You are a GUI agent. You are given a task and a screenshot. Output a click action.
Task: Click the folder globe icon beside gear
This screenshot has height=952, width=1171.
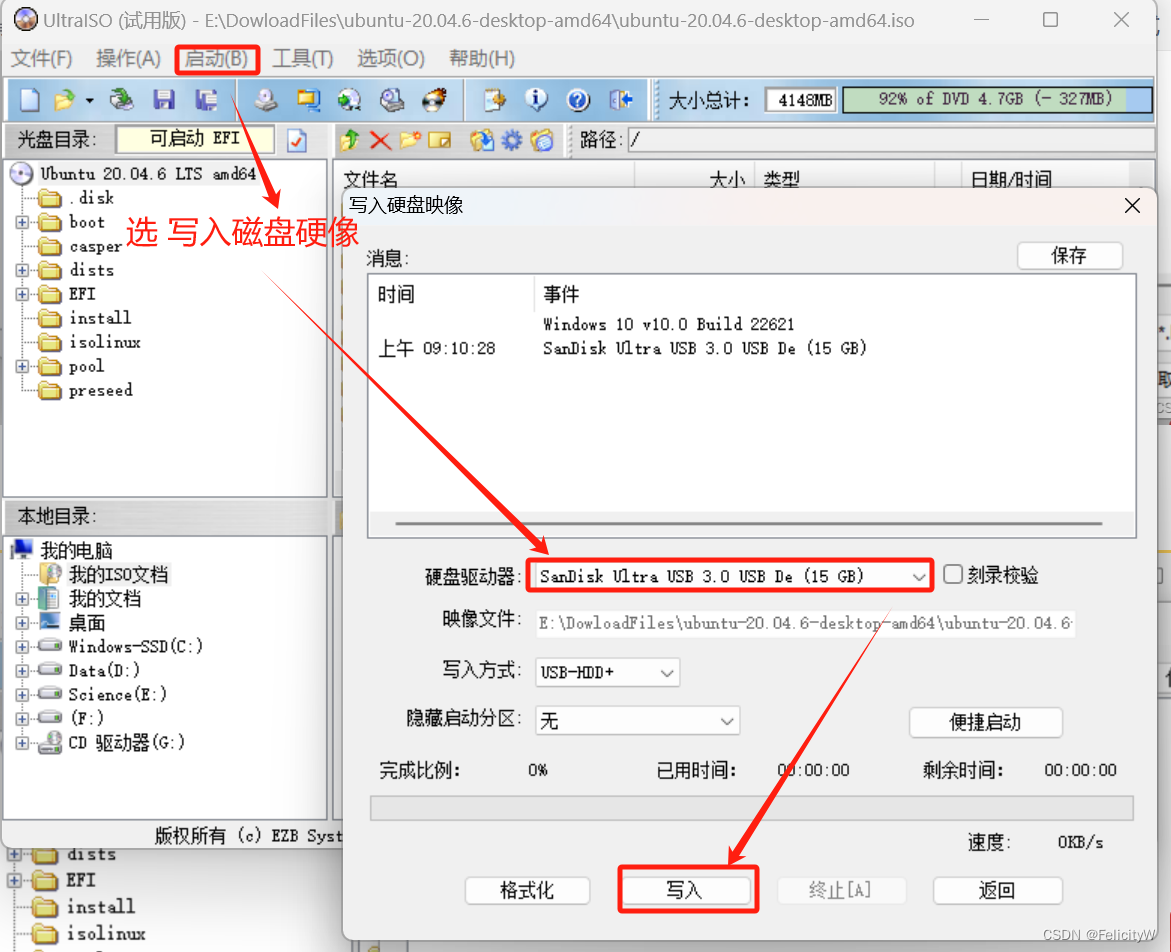(542, 140)
